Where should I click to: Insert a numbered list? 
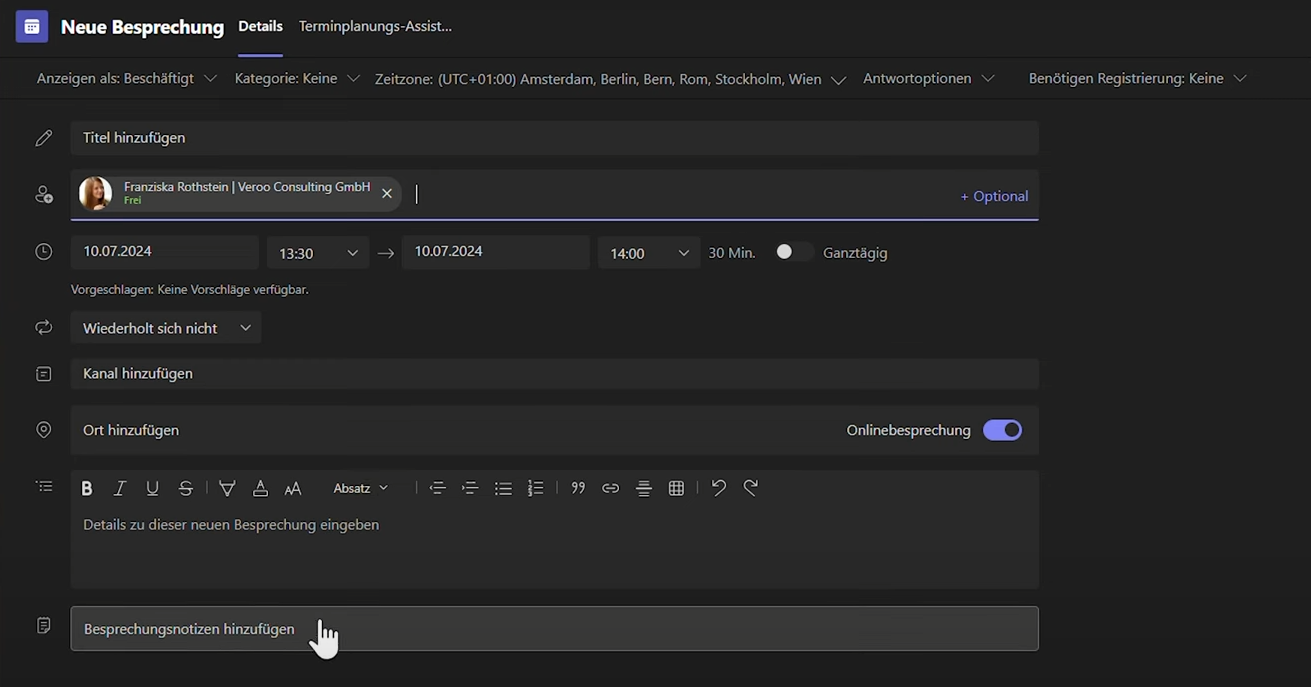(x=536, y=488)
